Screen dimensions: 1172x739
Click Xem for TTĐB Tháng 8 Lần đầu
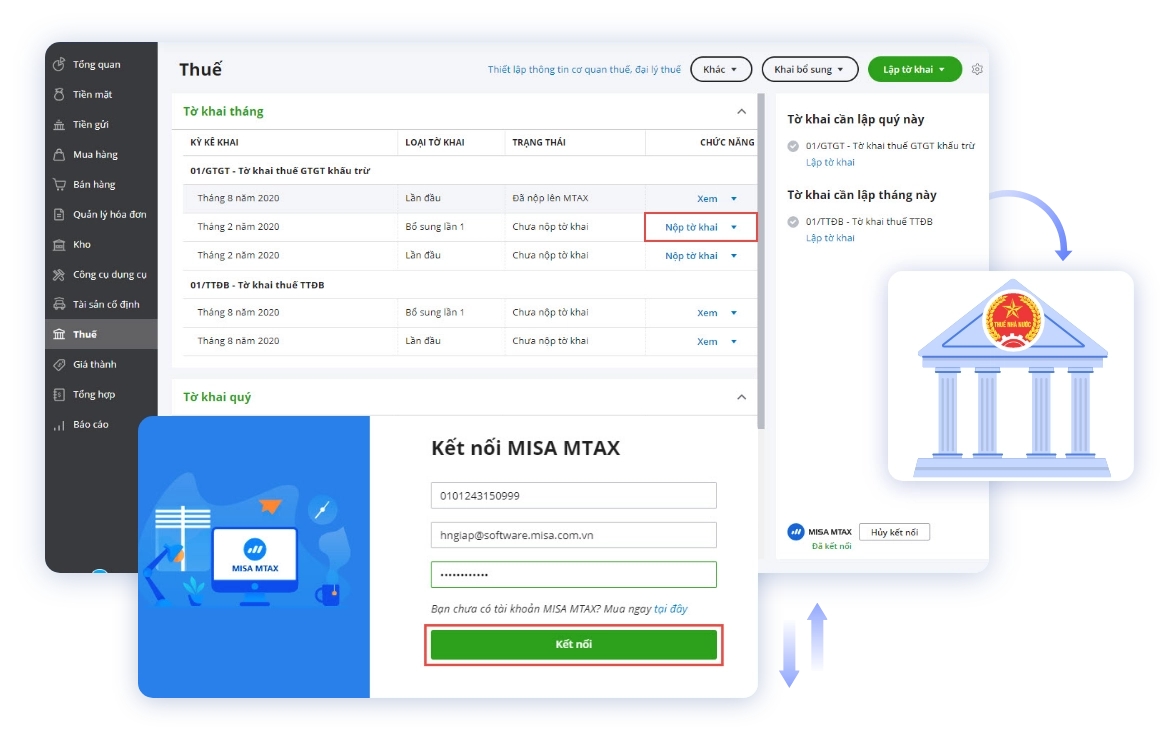707,341
